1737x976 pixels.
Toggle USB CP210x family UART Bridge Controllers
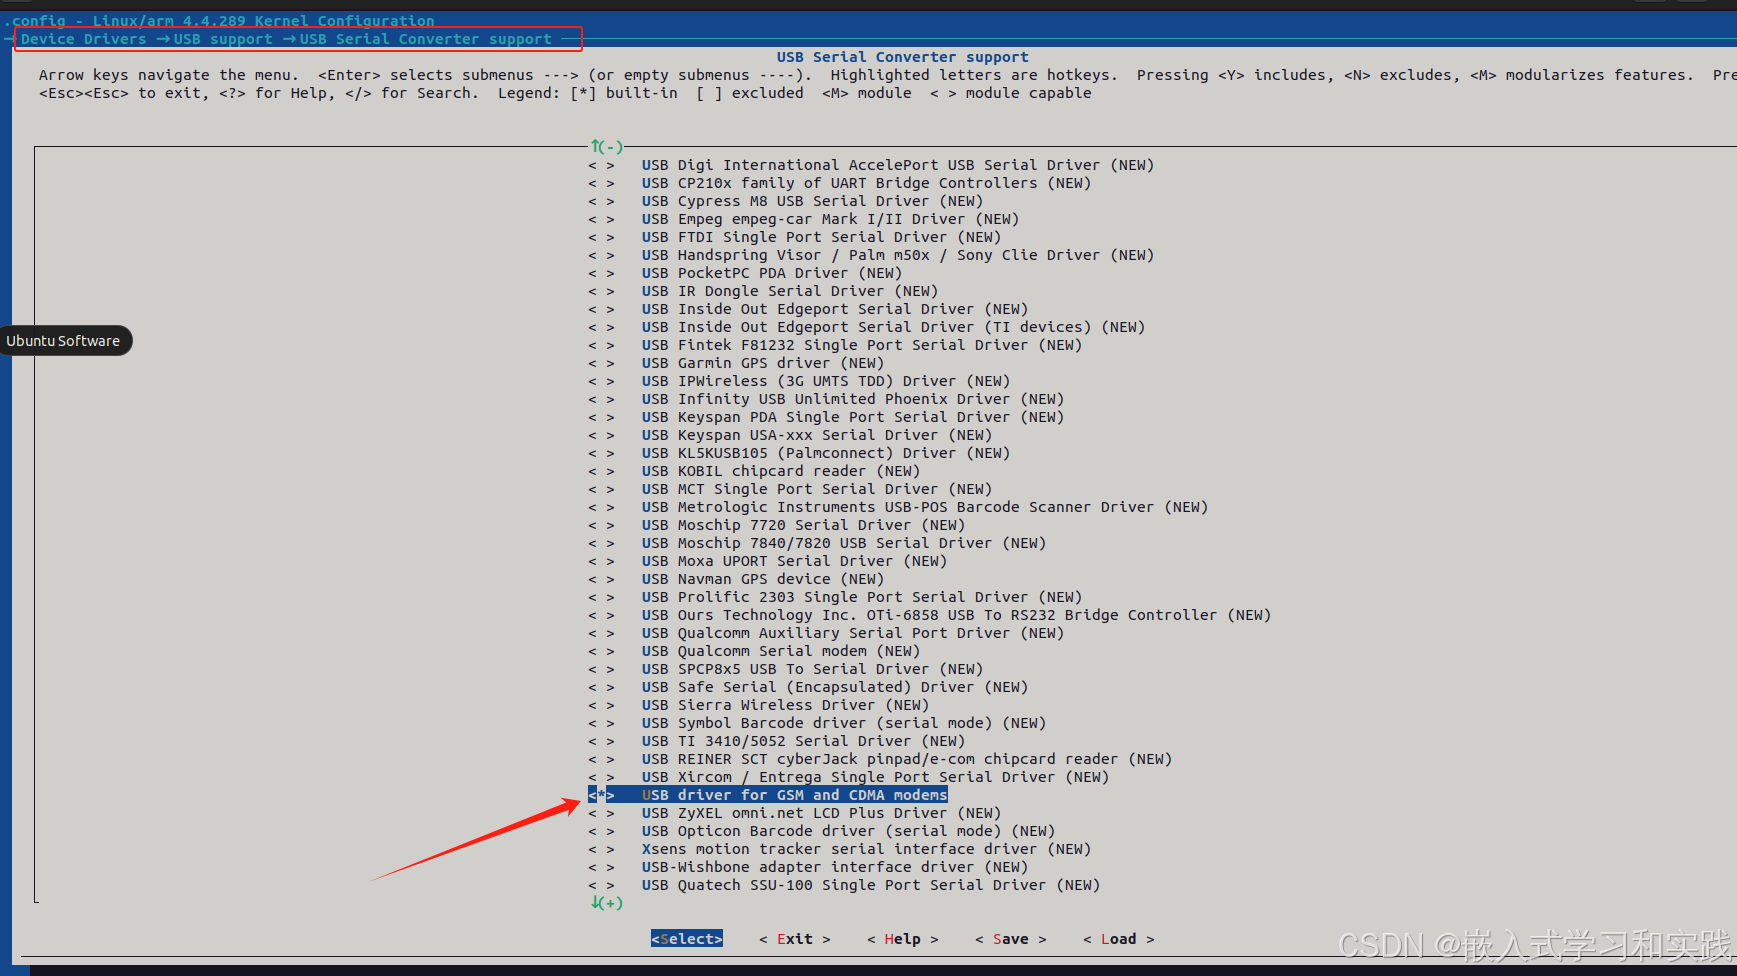840,183
